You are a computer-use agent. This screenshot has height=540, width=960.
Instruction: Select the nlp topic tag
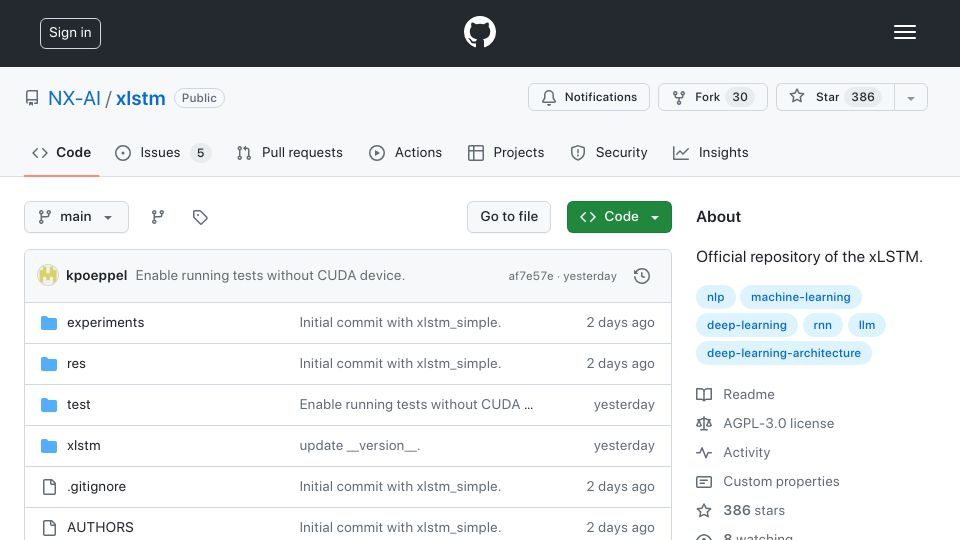(715, 297)
